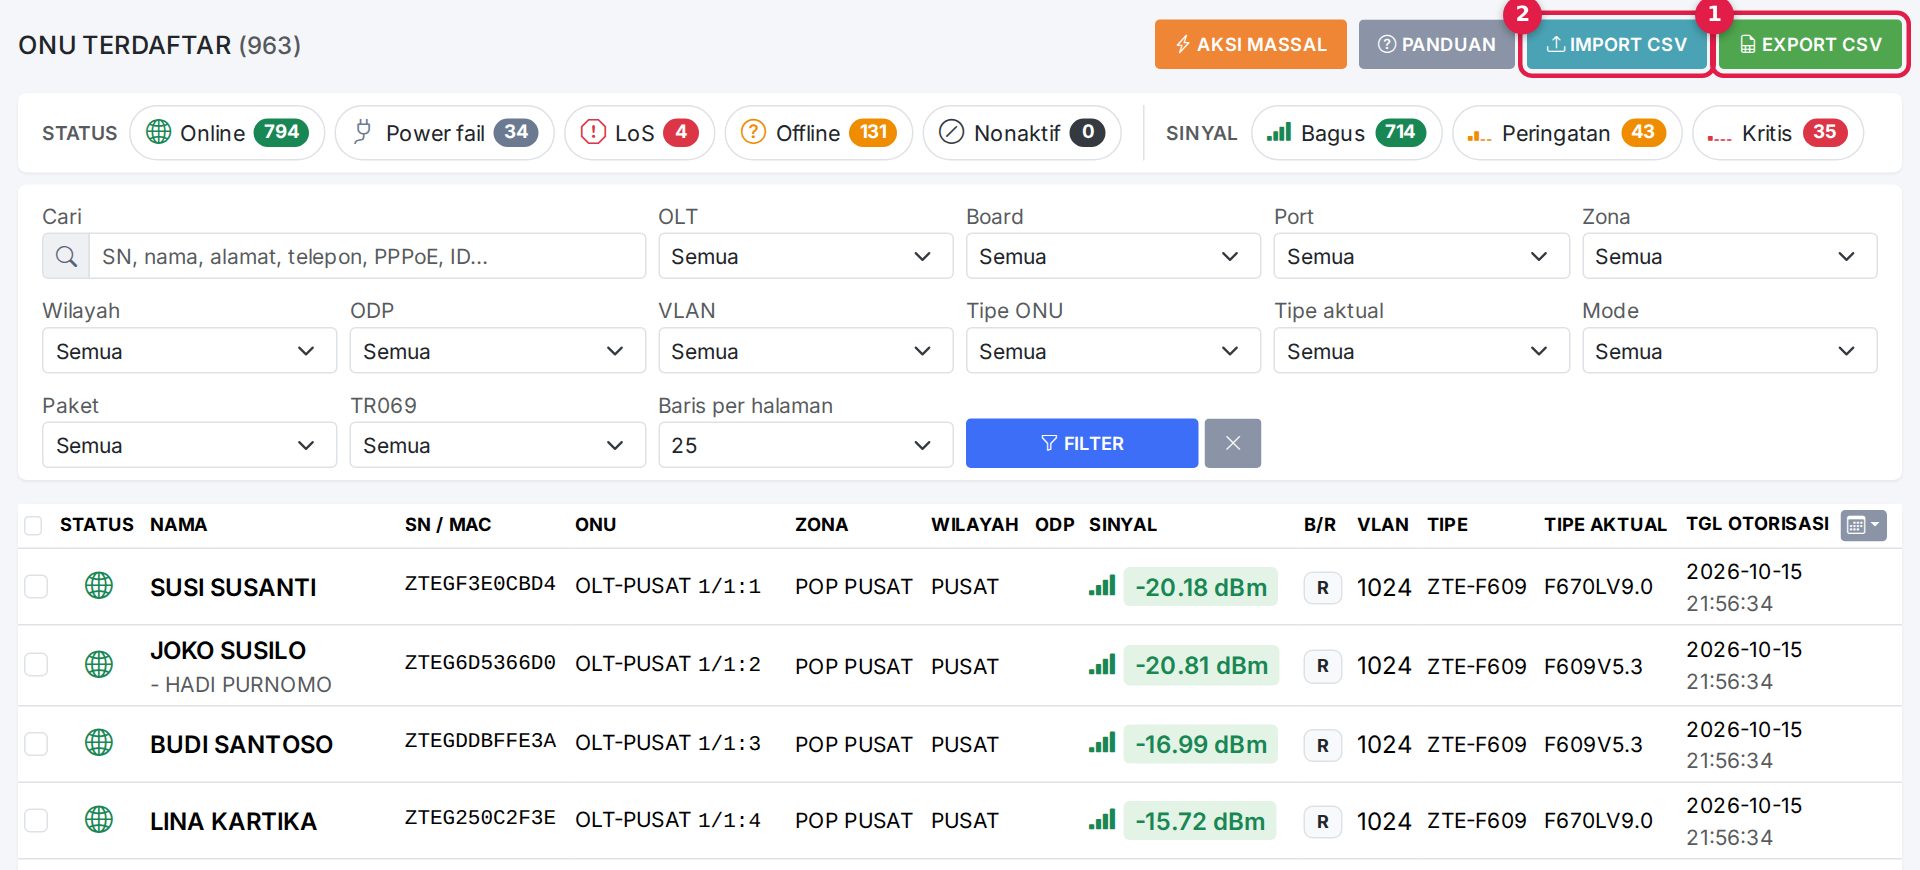Image resolution: width=1920 pixels, height=870 pixels.
Task: Open the column chooser table icon
Action: (x=1863, y=525)
